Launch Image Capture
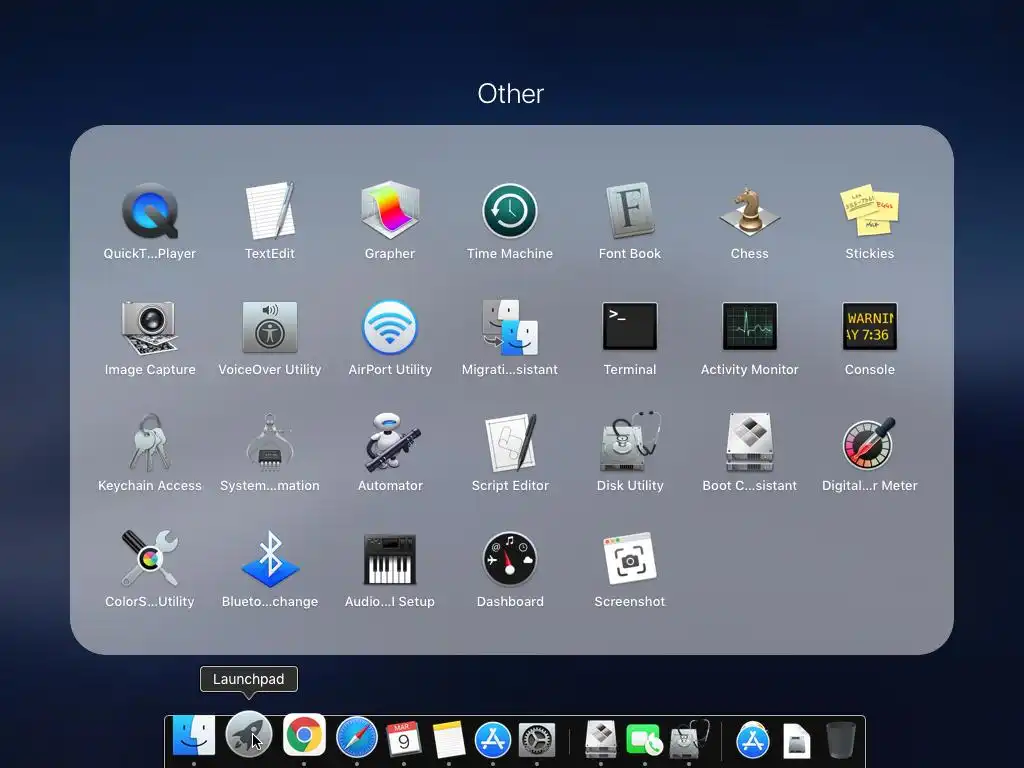This screenshot has width=1024, height=768. point(150,327)
